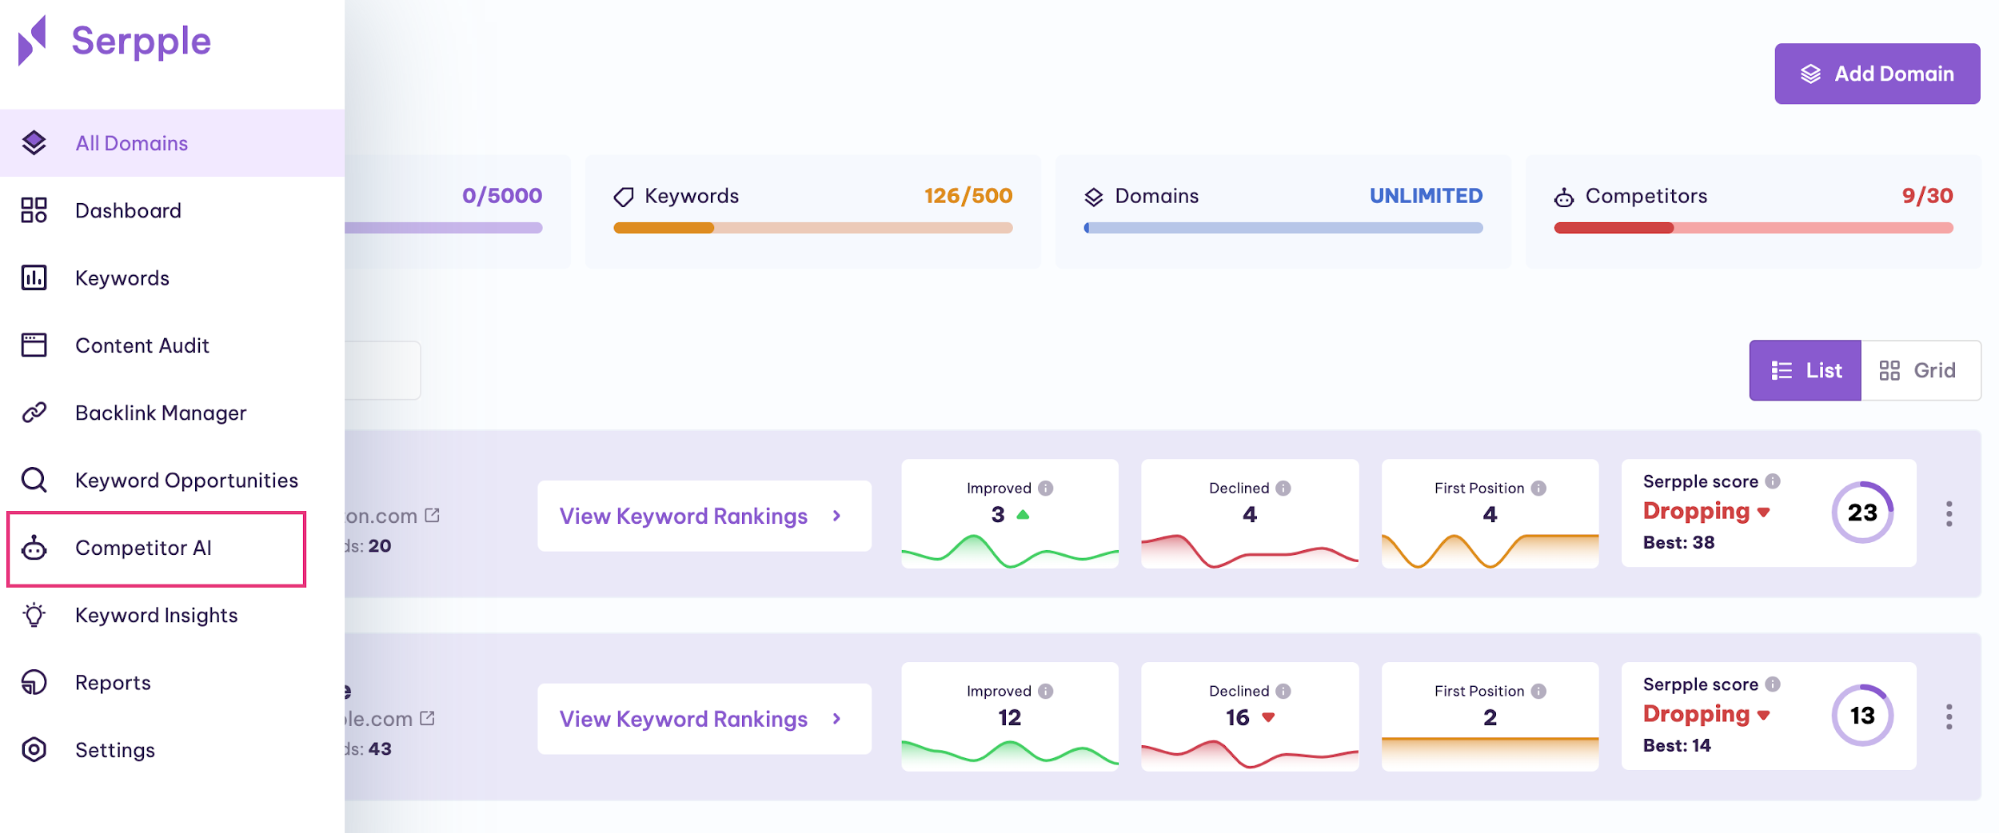
Task: Click the Serpple logo icon
Action: pos(32,40)
